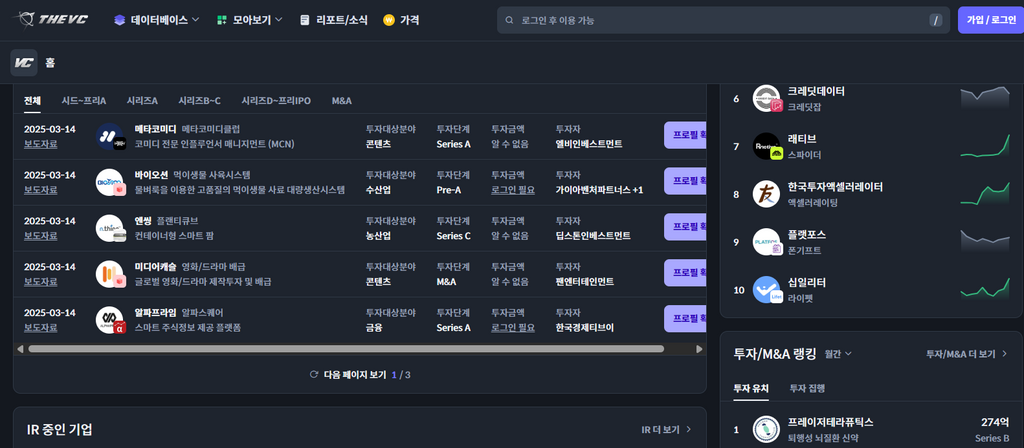The width and height of the screenshot is (1024, 448).
Task: Select the 시리즈D~프리IPO tab
Action: (276, 101)
